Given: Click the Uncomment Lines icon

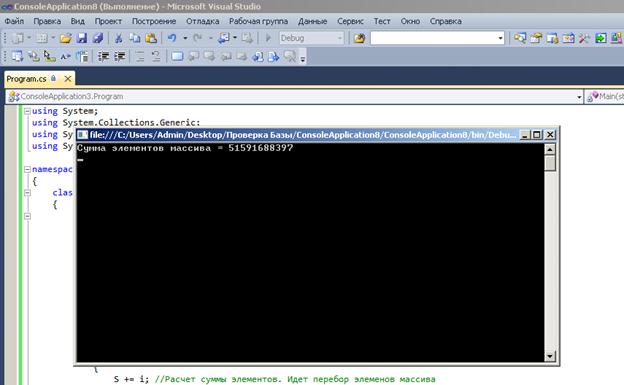Looking at the screenshot, I should coord(156,57).
